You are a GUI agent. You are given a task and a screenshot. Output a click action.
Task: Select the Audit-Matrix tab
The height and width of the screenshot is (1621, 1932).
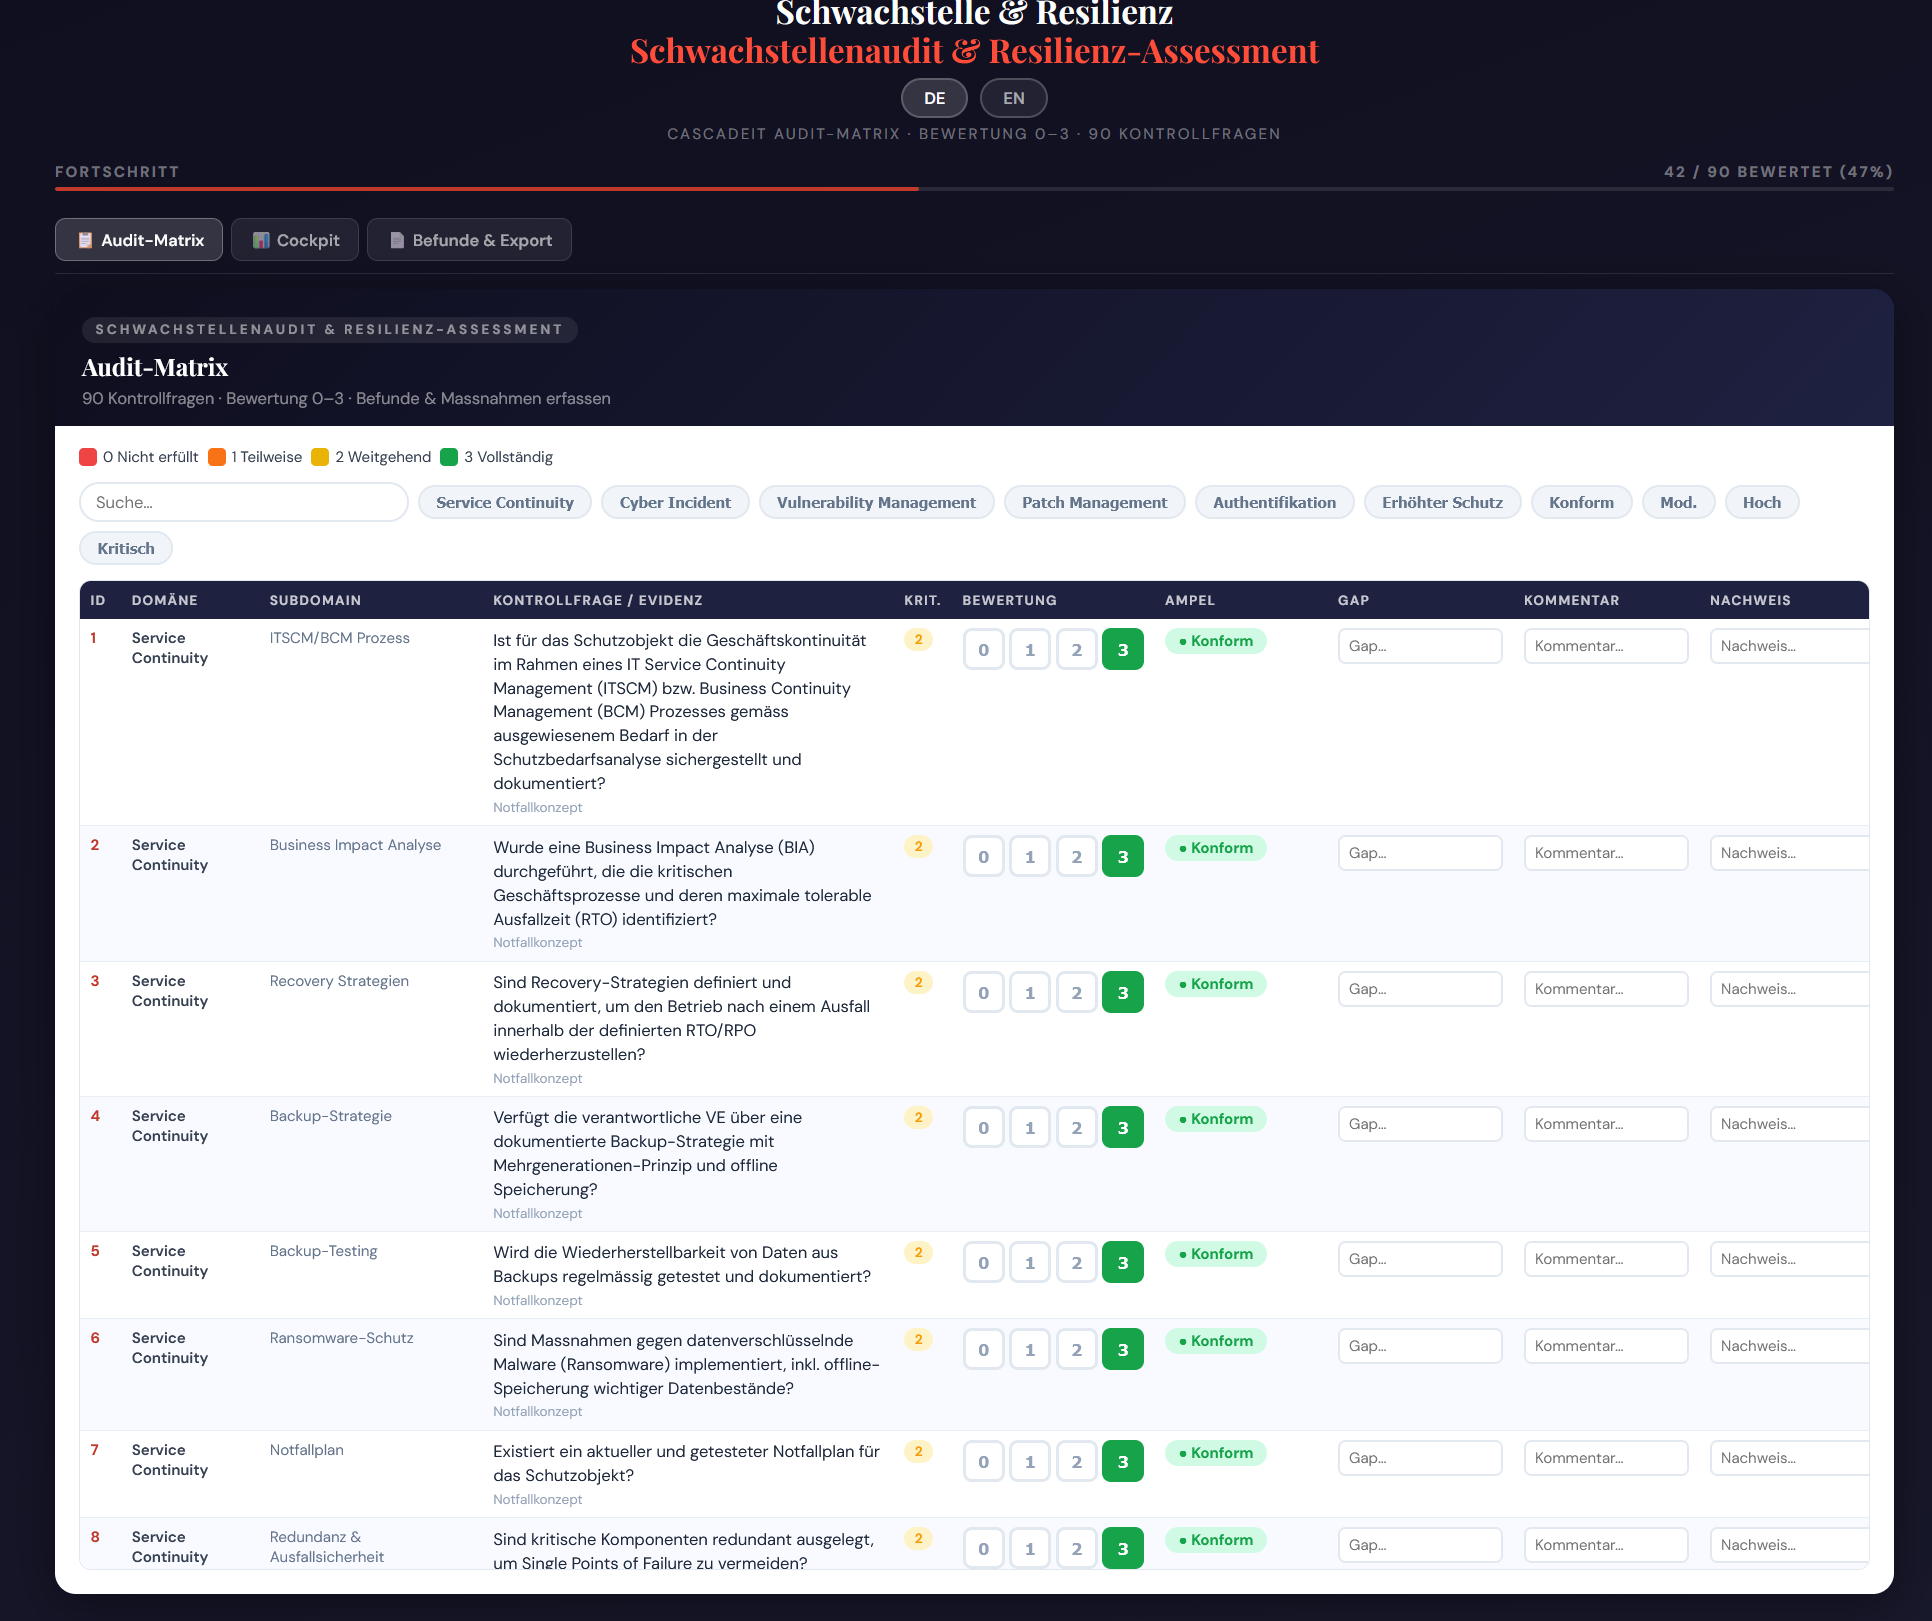(x=139, y=240)
